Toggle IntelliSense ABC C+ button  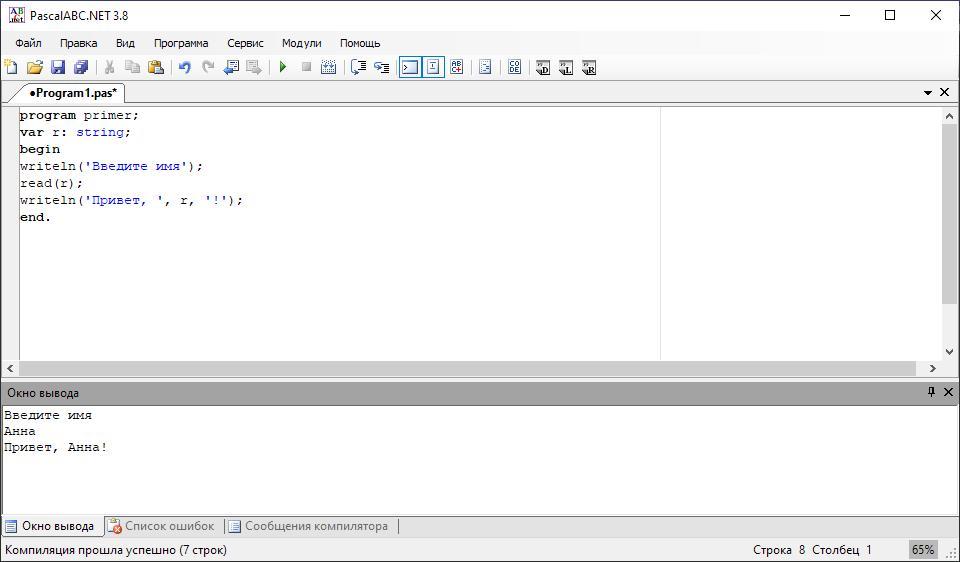point(457,67)
